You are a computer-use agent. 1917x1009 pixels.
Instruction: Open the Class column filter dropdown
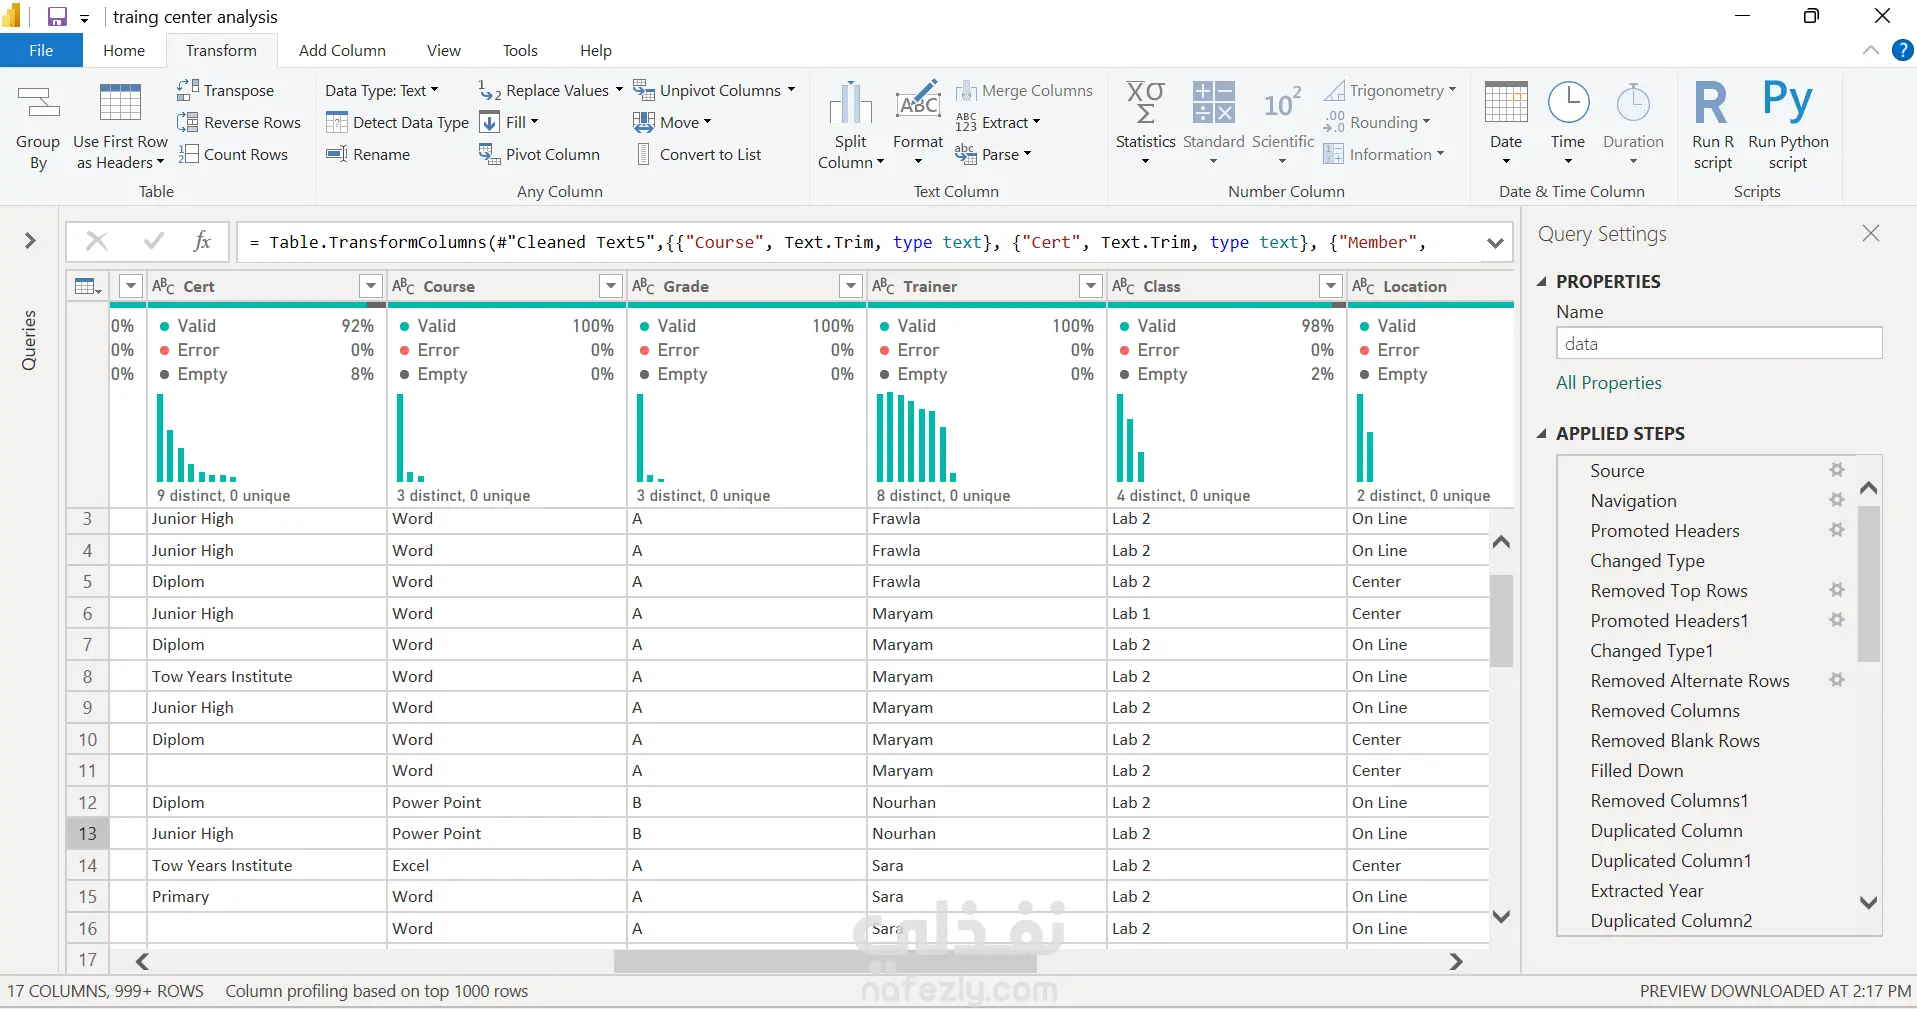(x=1331, y=286)
